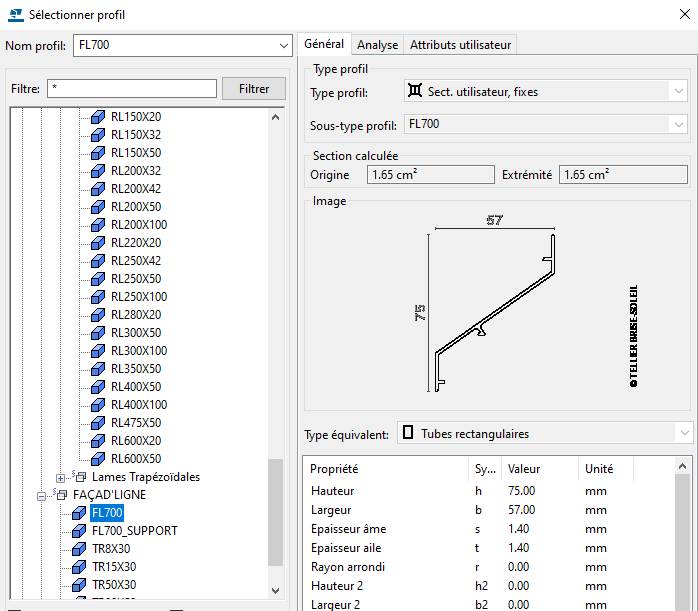Click into the Filtre text field
Screen dimensions: 698x611
tap(131, 89)
